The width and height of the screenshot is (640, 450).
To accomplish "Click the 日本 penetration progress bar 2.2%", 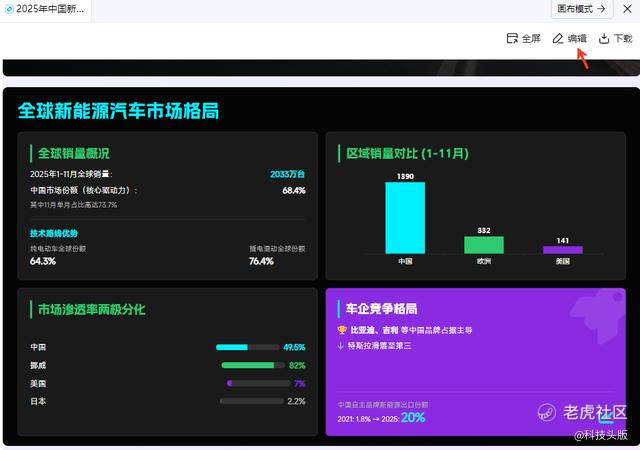I will (251, 401).
